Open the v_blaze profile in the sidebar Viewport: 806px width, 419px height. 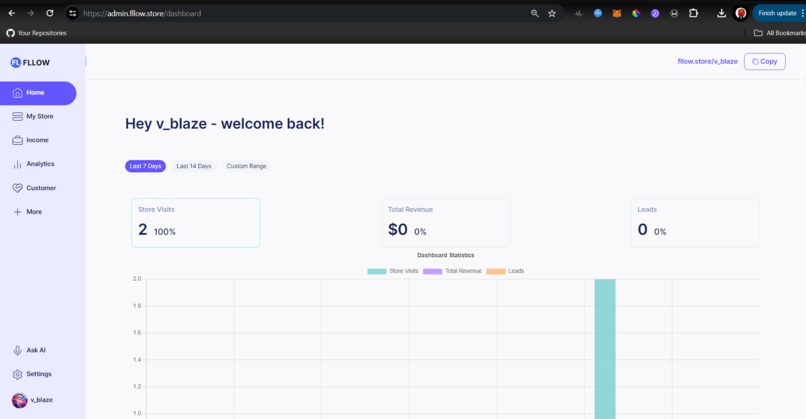point(32,400)
